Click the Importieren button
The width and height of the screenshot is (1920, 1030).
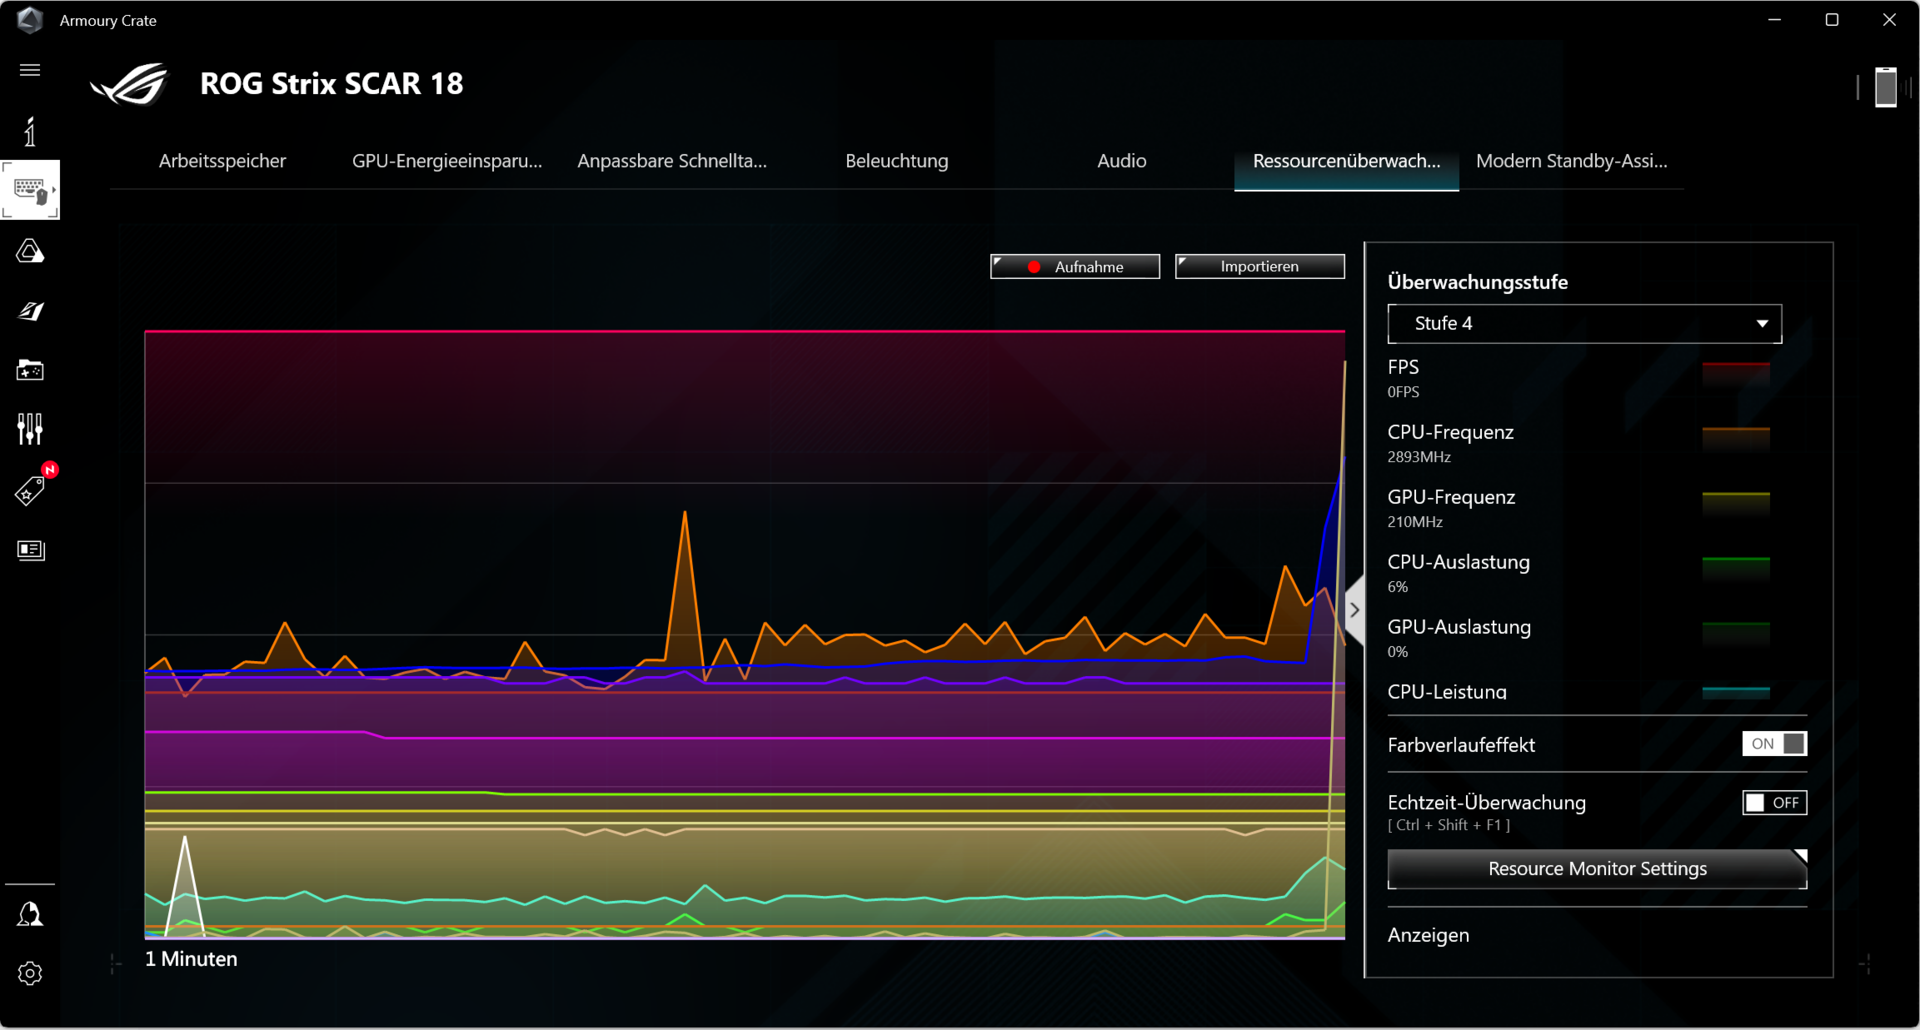click(1260, 267)
